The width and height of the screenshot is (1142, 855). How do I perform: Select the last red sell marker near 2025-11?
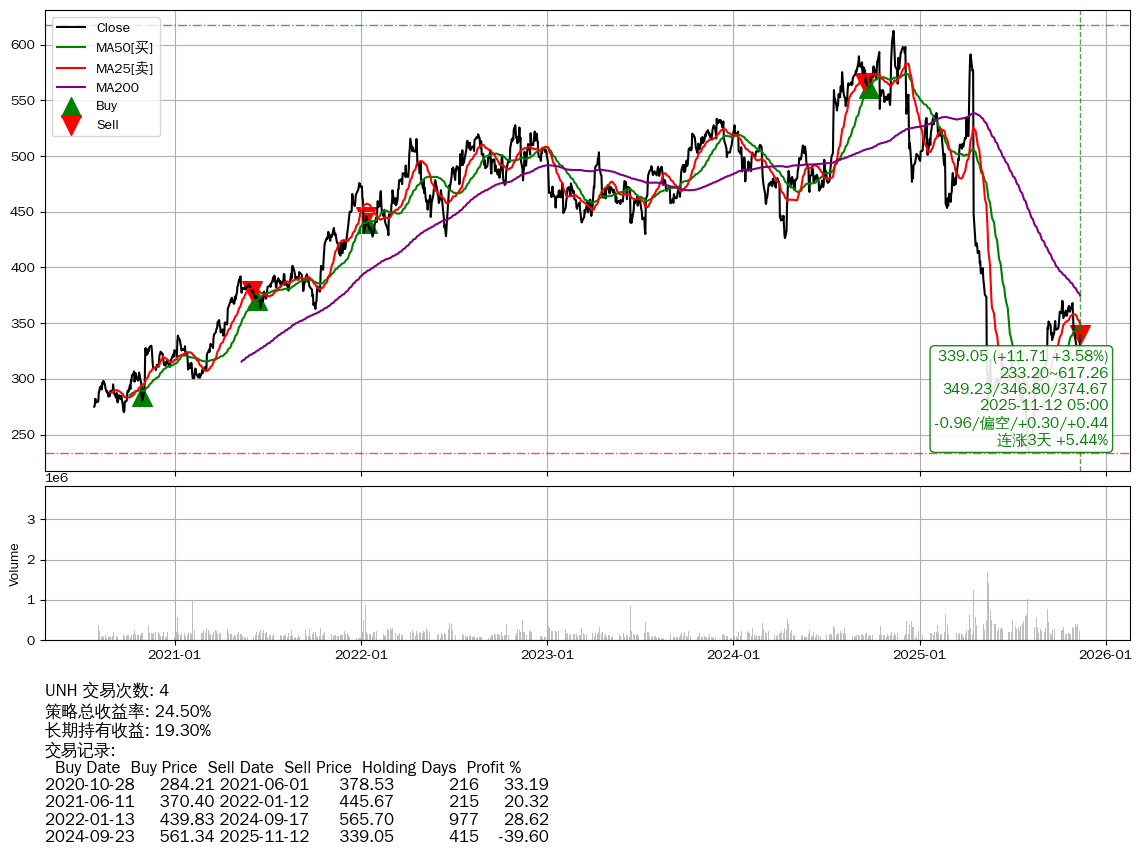(x=1079, y=335)
